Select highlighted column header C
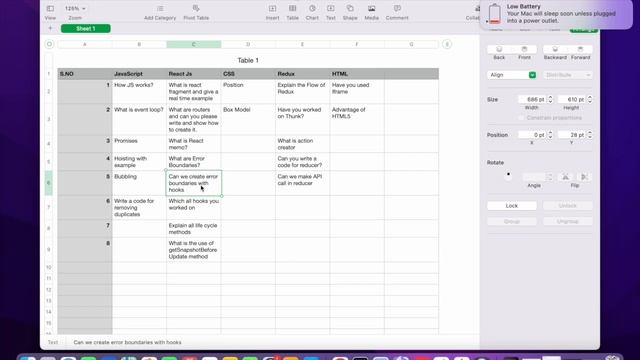Screen dimensions: 640x360 pyautogui.click(x=194, y=44)
